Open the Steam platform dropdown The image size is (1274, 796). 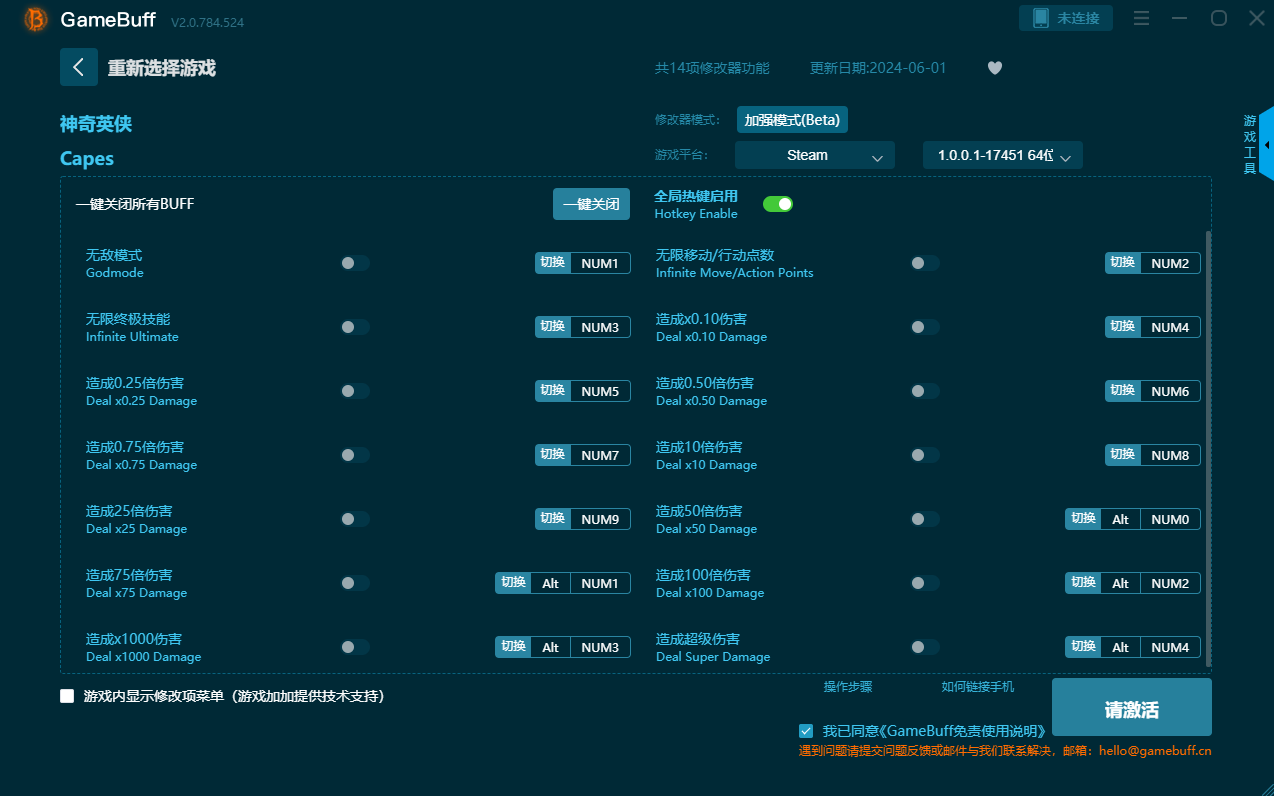pyautogui.click(x=814, y=155)
